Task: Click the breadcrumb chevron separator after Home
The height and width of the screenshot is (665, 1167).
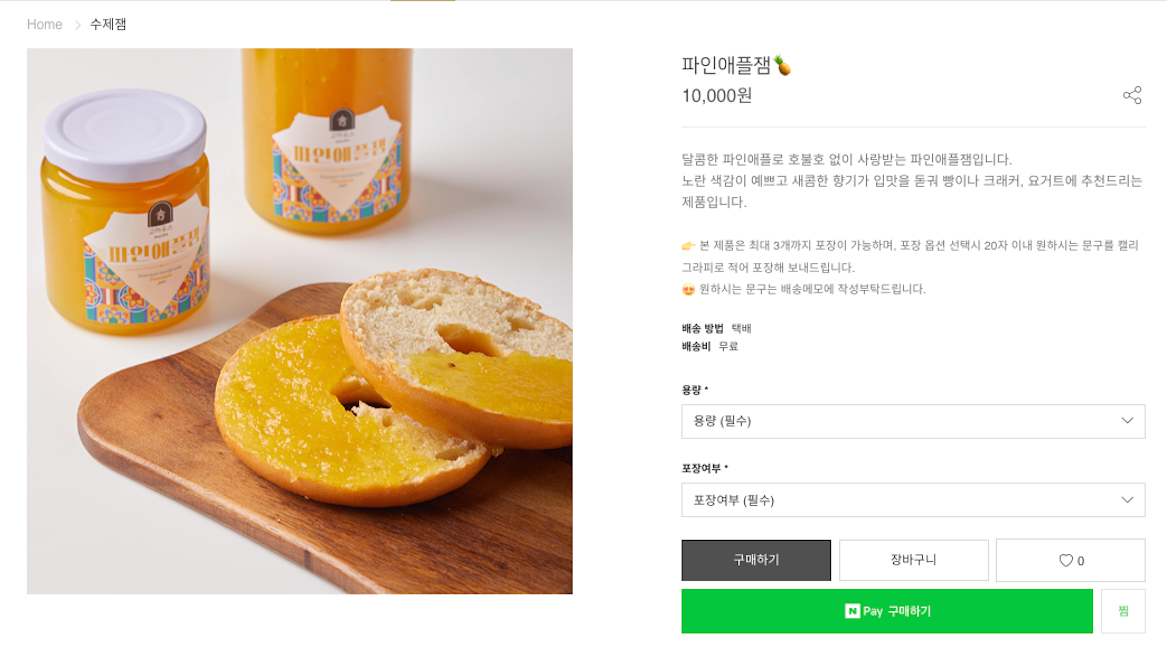Action: 77,25
